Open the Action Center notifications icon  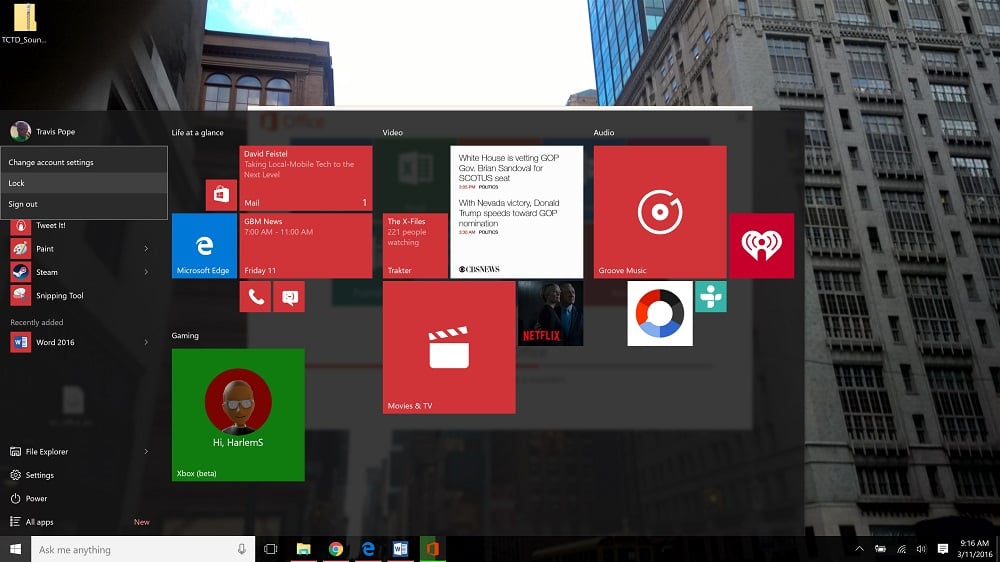(943, 549)
